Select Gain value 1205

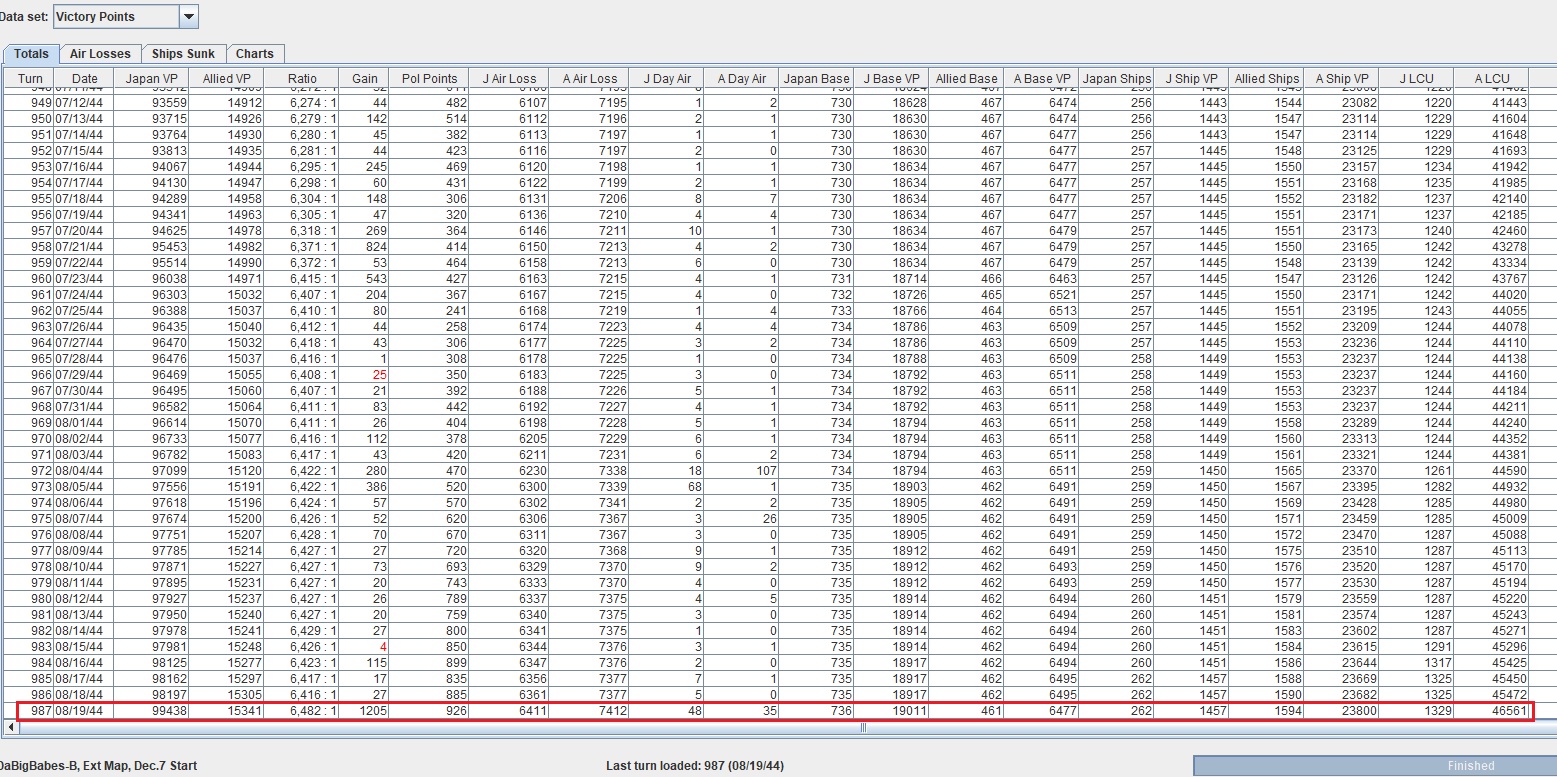click(371, 711)
